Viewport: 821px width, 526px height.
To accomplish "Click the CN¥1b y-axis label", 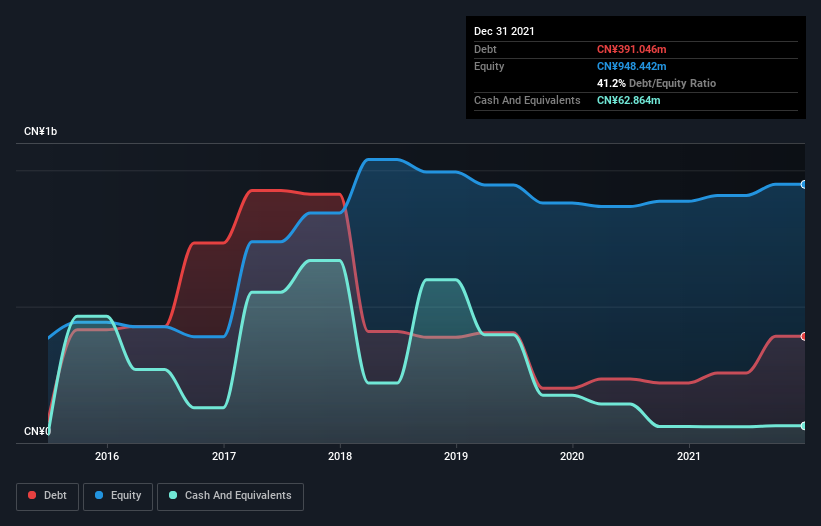I will 40,131.
